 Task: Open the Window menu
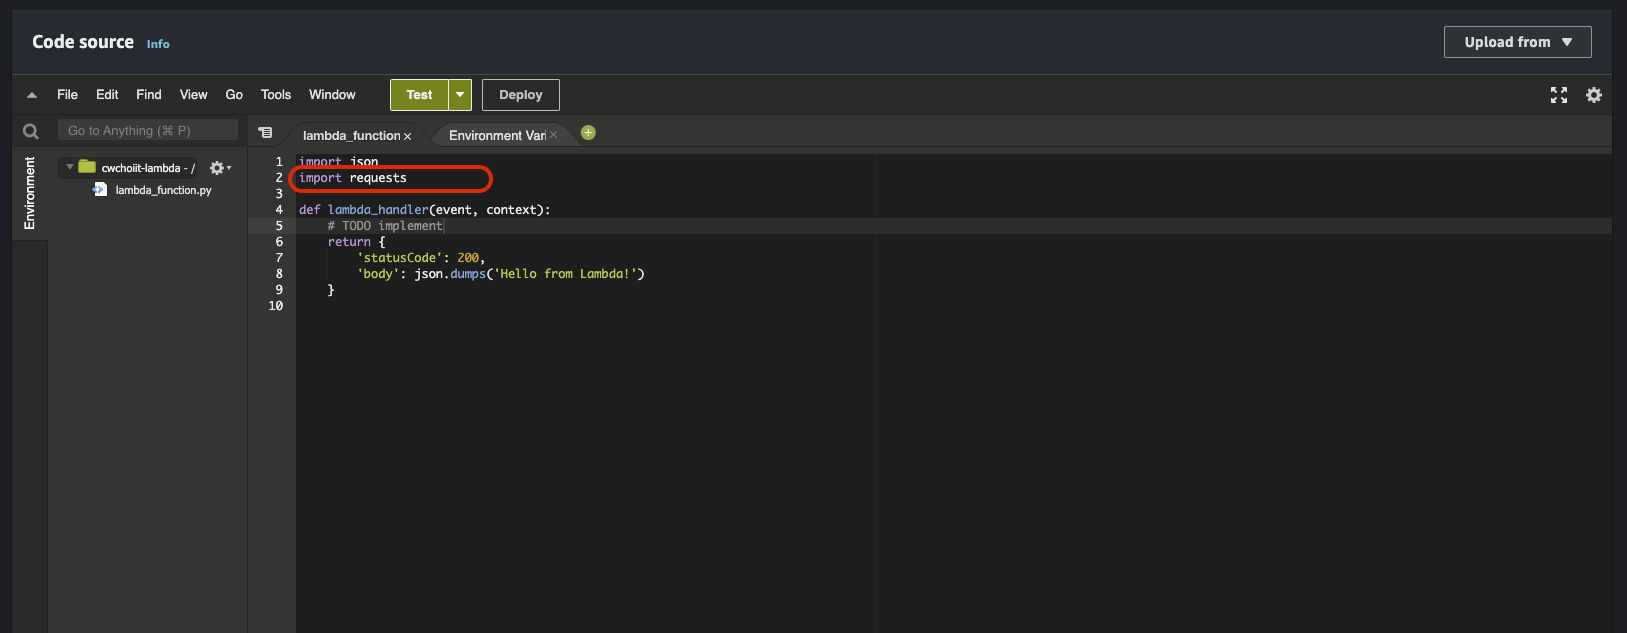(x=332, y=95)
